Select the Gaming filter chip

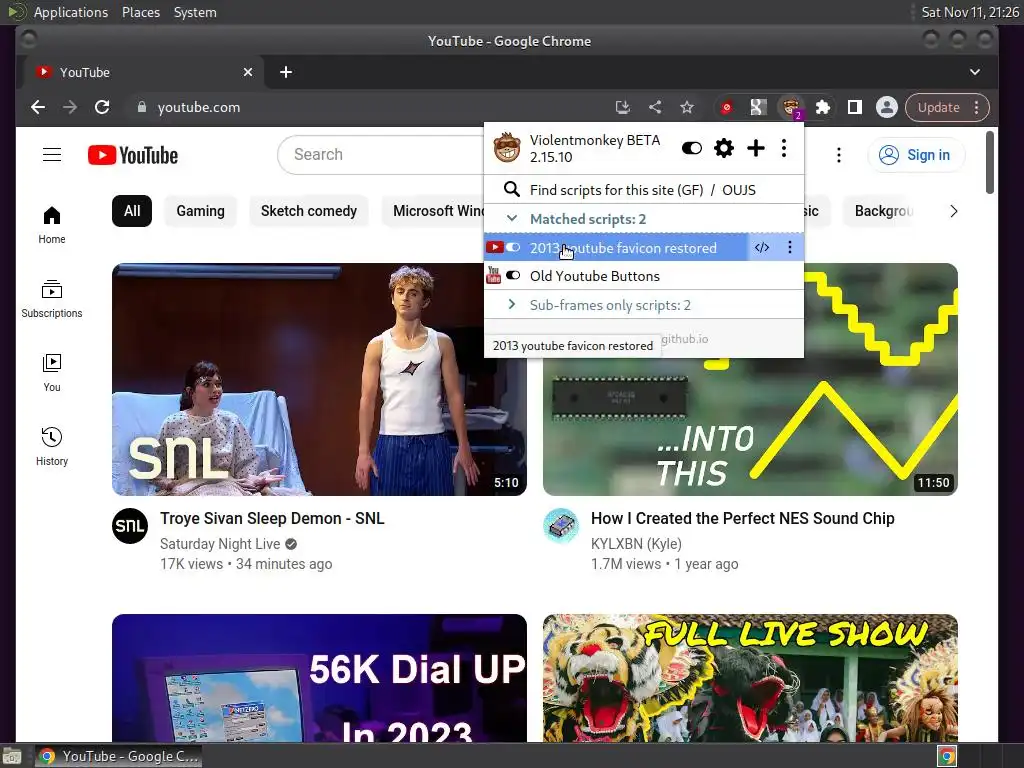200,211
